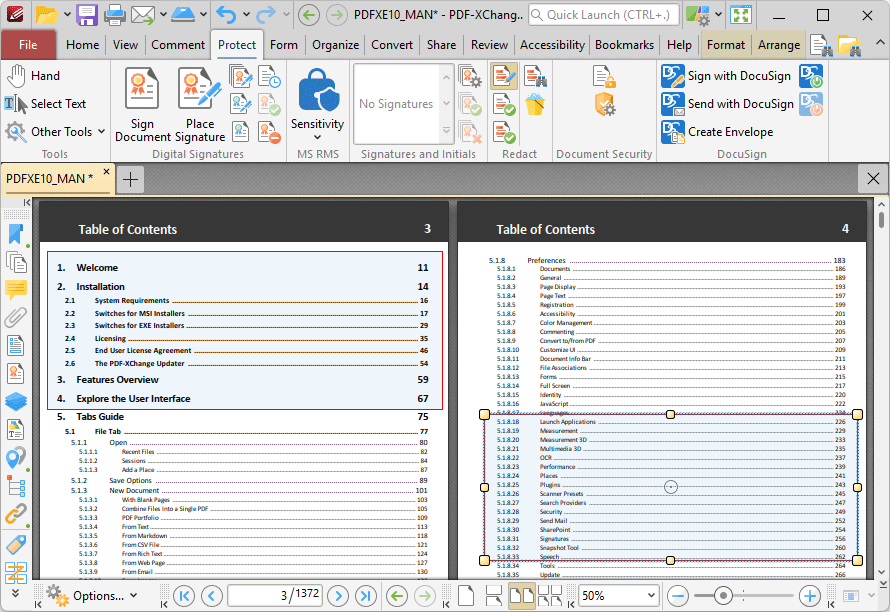Toggle continuous page layout

[494, 596]
